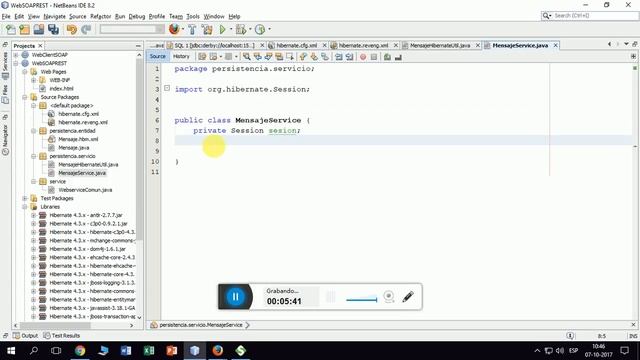The height and width of the screenshot is (360, 640).
Task: Collapse the WebSOAPREST project node
Action: coord(16,63)
